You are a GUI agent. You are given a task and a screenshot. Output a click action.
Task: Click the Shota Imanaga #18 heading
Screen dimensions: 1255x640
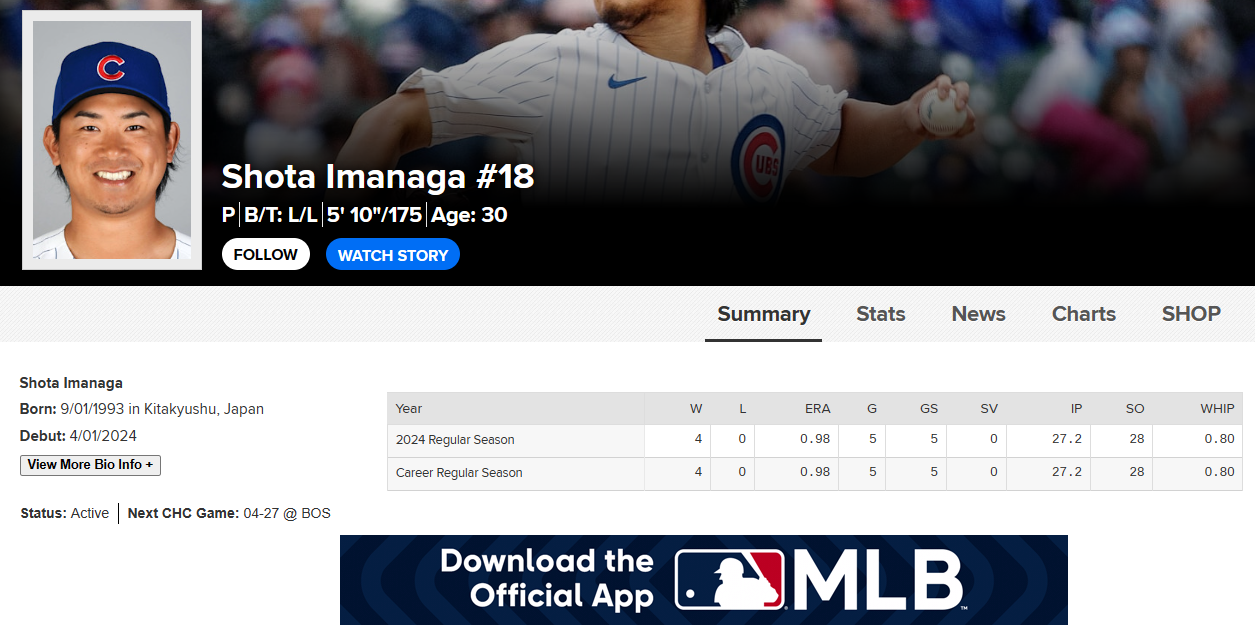coord(378,177)
